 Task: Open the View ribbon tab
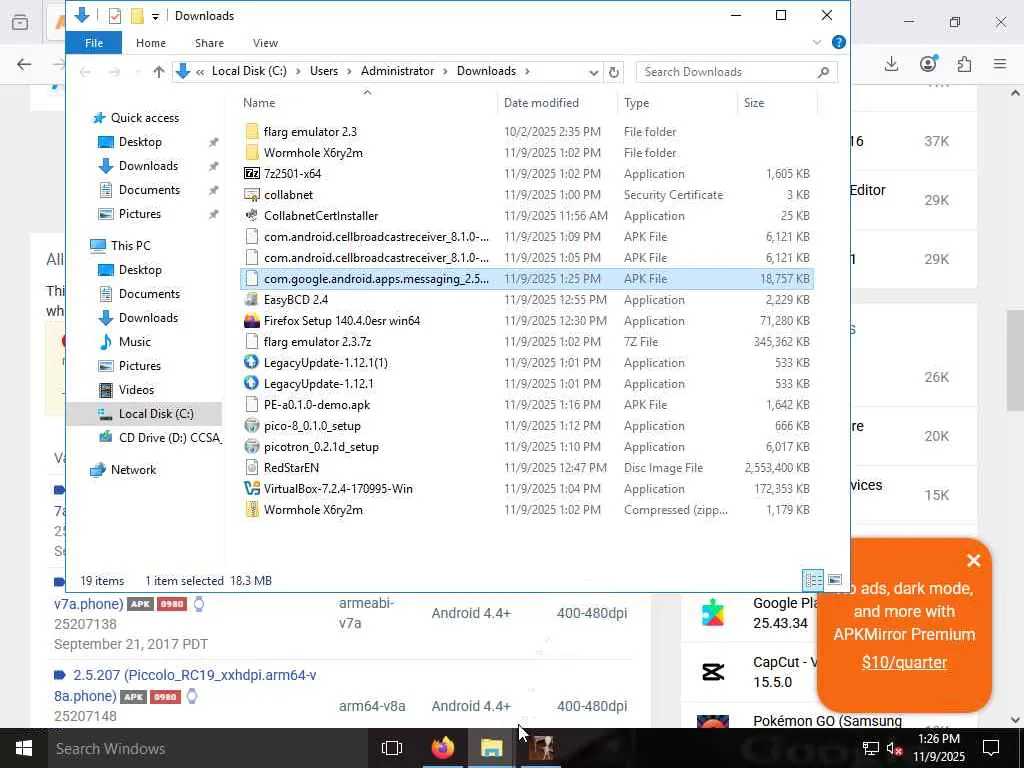click(265, 43)
